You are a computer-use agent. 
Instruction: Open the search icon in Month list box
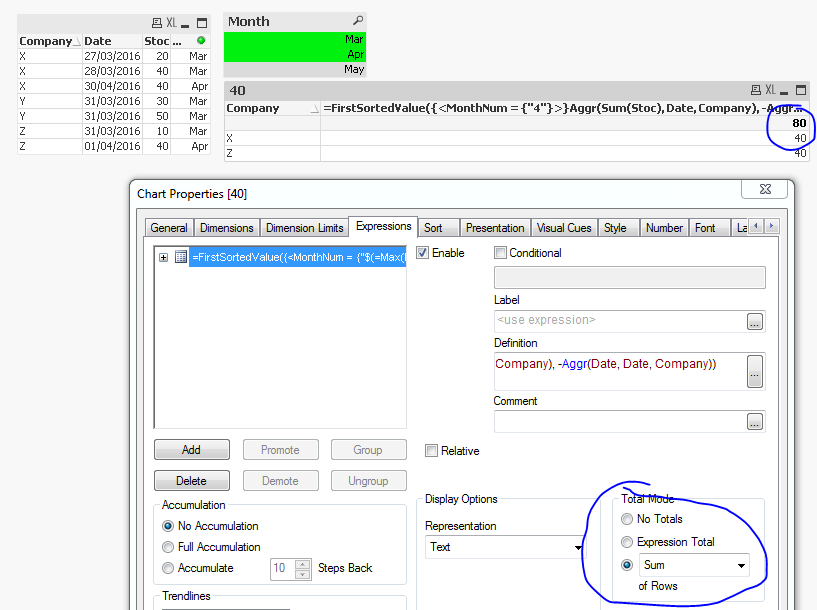(358, 21)
